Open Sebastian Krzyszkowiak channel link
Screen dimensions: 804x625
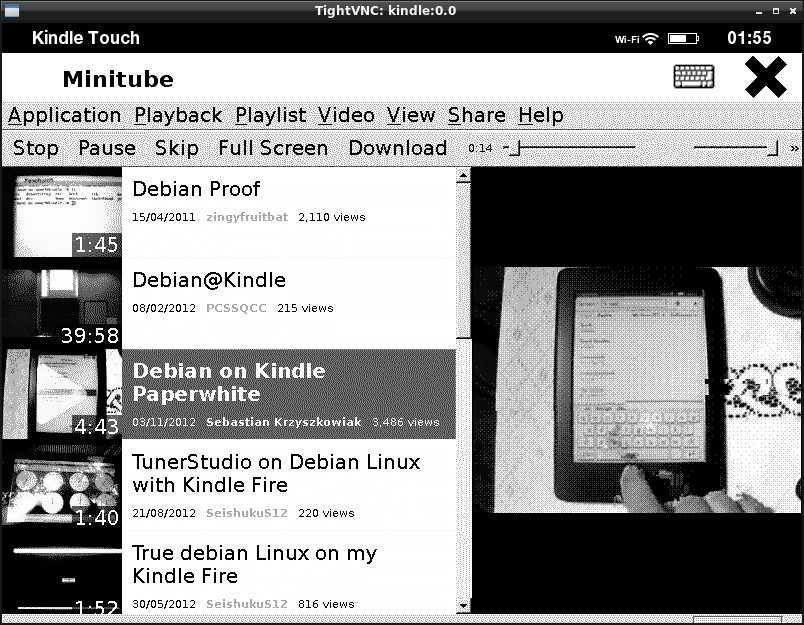click(x=284, y=422)
